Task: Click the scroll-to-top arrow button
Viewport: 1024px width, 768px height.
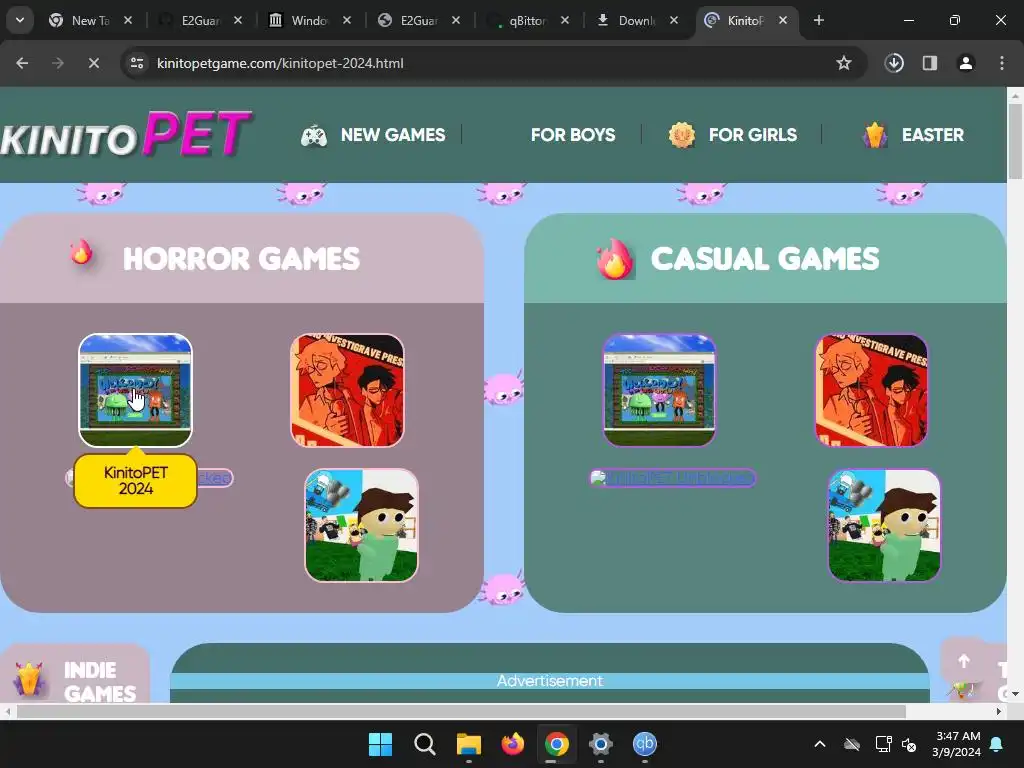Action: 963,661
